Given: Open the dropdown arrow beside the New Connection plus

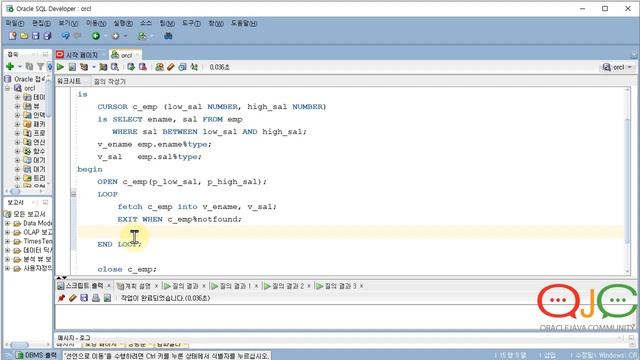Looking at the screenshot, I should click(x=20, y=66).
